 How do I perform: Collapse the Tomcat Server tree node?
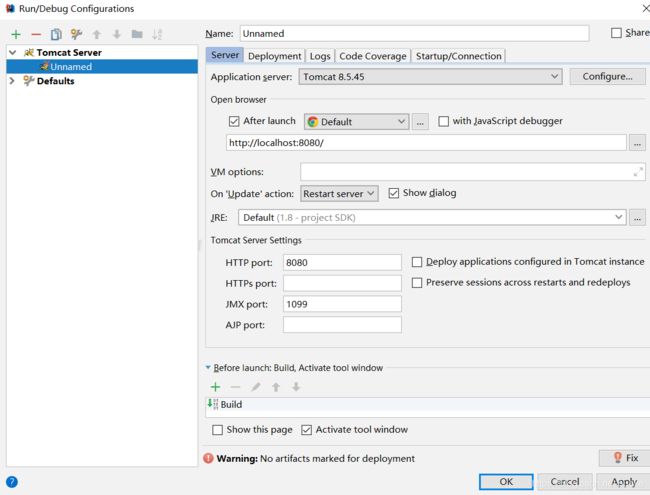[12, 53]
